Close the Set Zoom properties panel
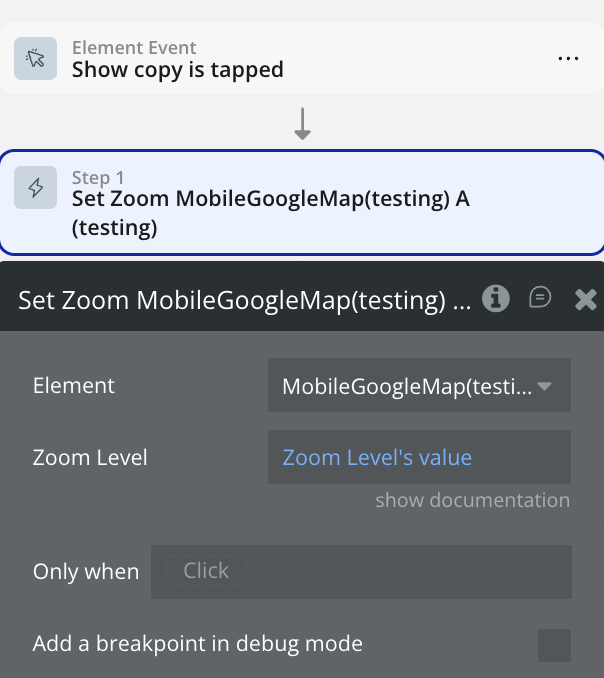This screenshot has height=678, width=604. pyautogui.click(x=585, y=299)
